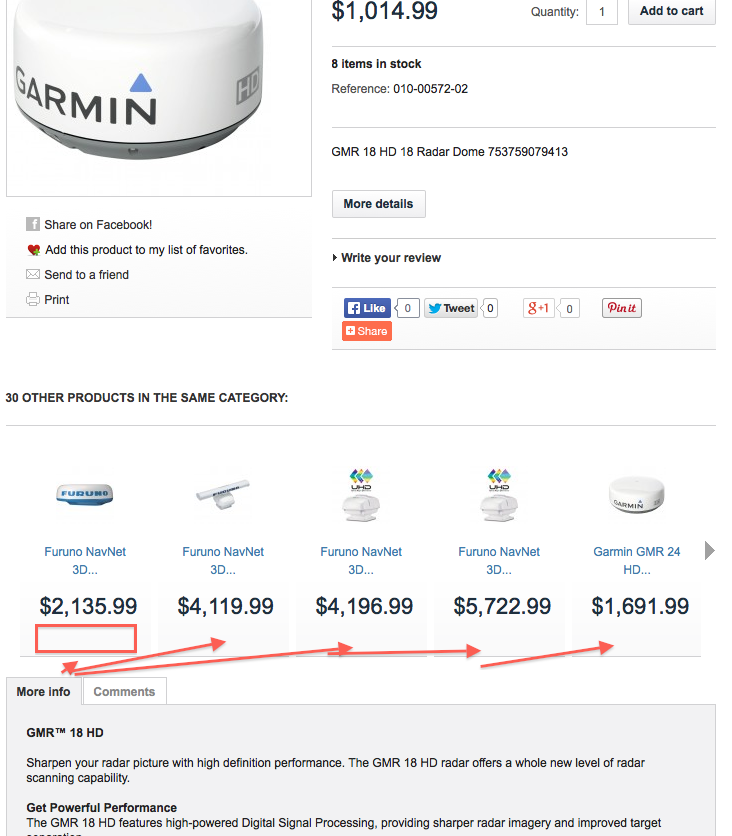Switch to the Comments tab
This screenshot has width=732, height=836.
click(124, 692)
